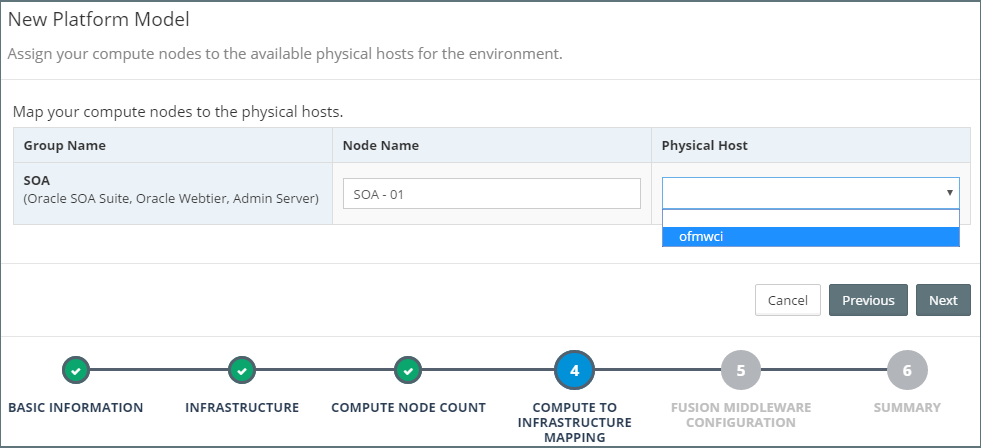Click the green checkmark above Compute Node Count
The image size is (981, 448).
pyautogui.click(x=408, y=370)
